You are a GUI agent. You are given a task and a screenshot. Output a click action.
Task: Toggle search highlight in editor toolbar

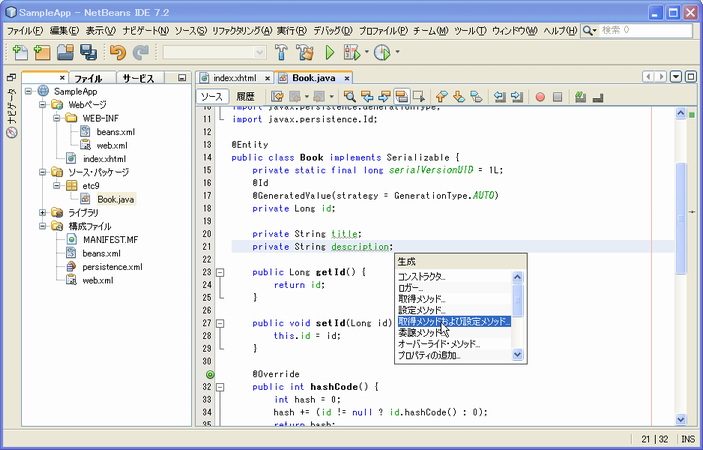(x=401, y=97)
